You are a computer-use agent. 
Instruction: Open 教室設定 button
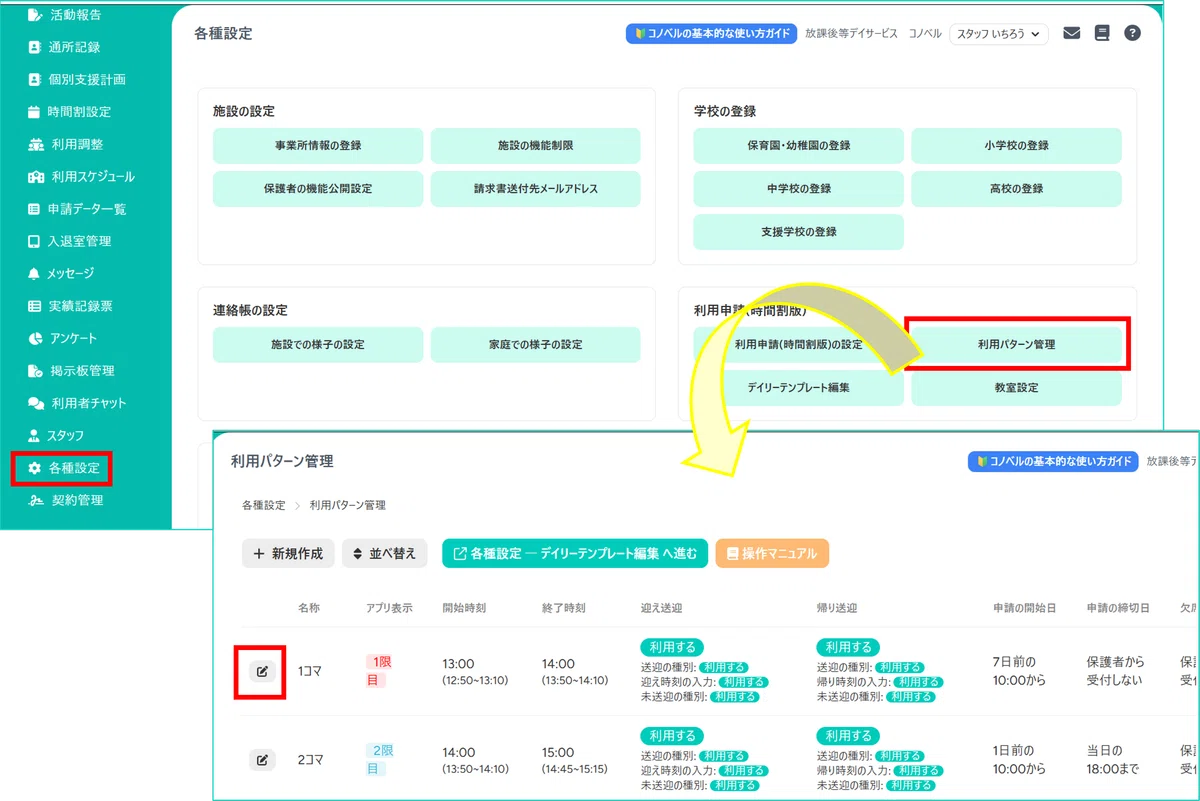pyautogui.click(x=1016, y=388)
